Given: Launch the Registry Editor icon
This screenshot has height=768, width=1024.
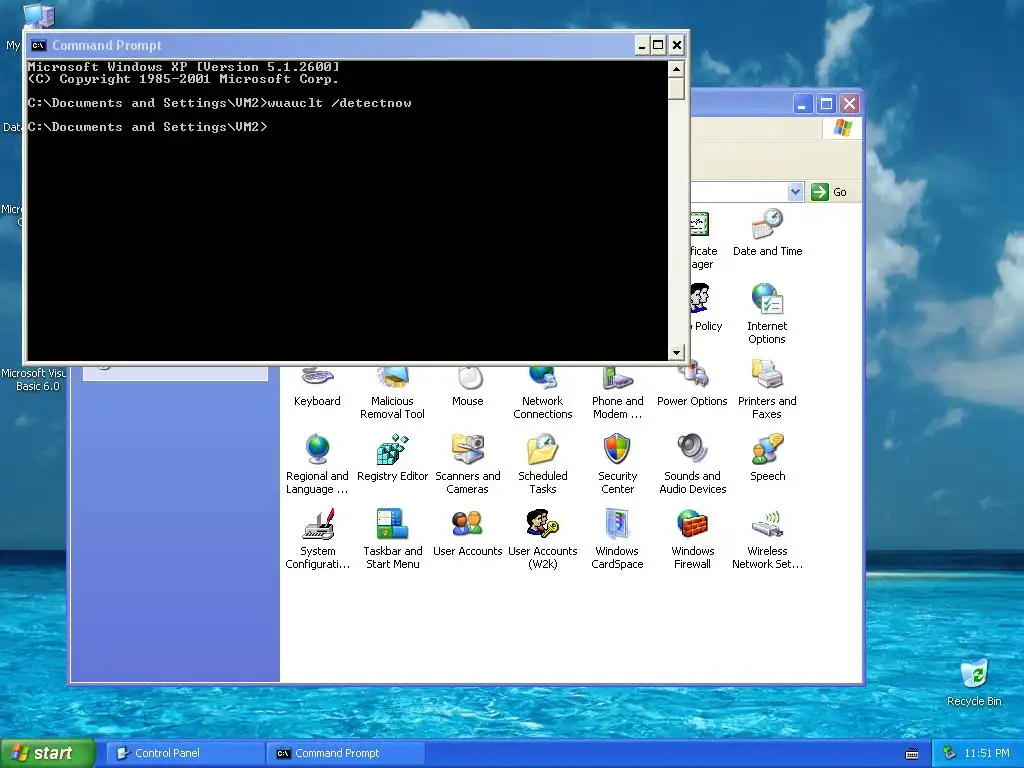Looking at the screenshot, I should tap(392, 458).
